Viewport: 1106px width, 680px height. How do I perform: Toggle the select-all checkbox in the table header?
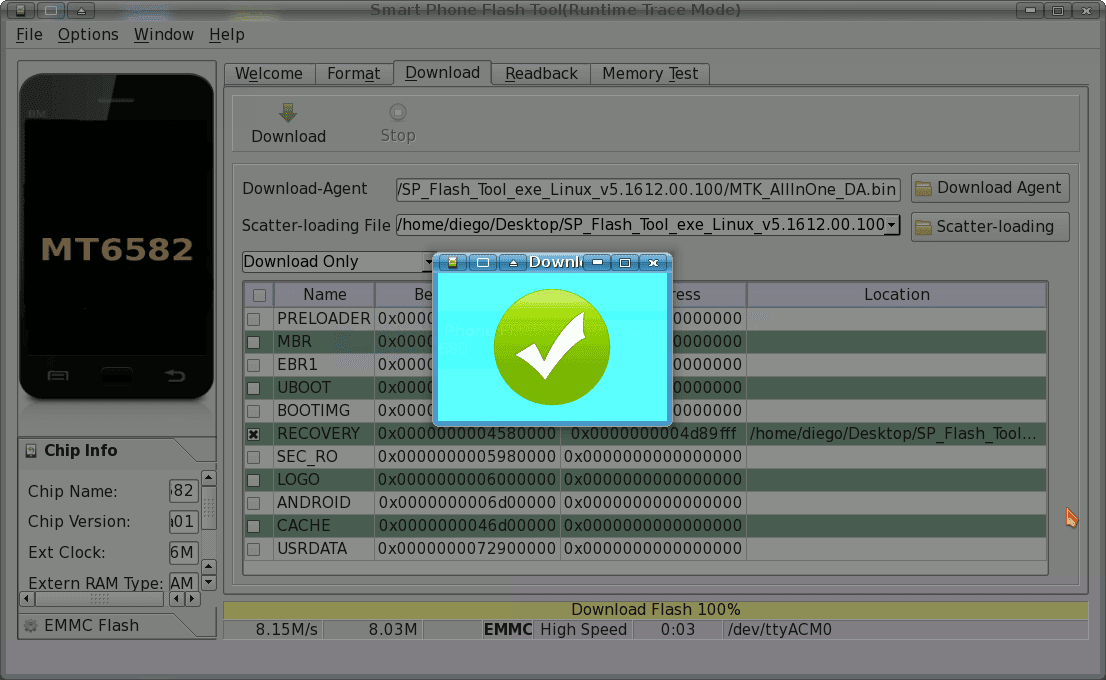pyautogui.click(x=257, y=294)
